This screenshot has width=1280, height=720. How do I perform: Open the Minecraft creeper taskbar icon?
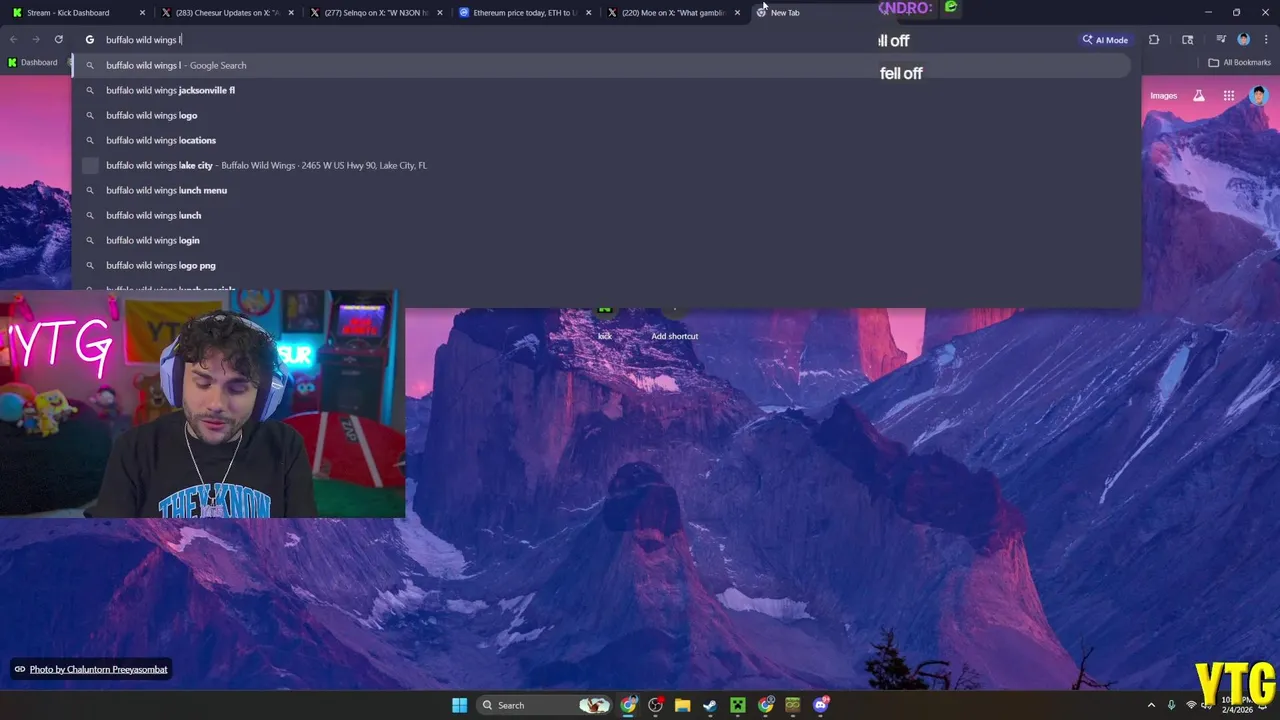point(738,705)
